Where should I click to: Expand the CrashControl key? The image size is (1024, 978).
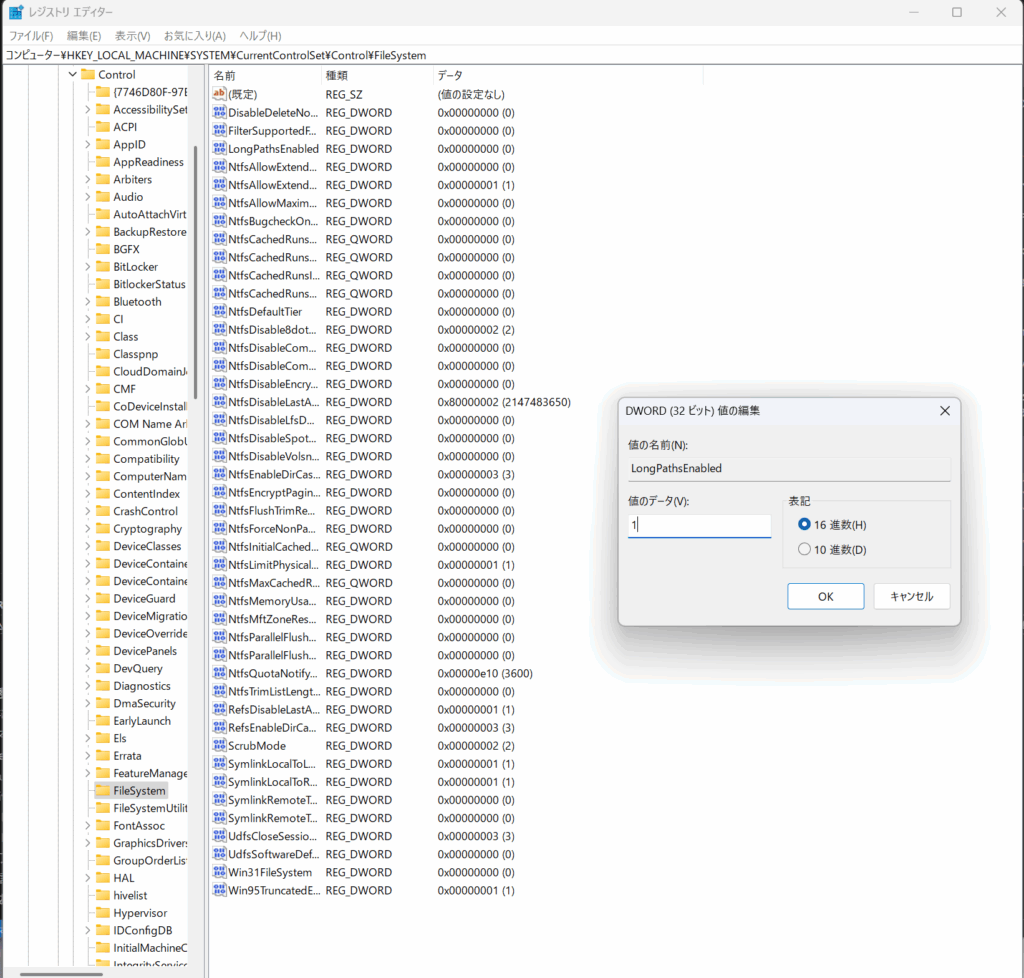coord(88,511)
